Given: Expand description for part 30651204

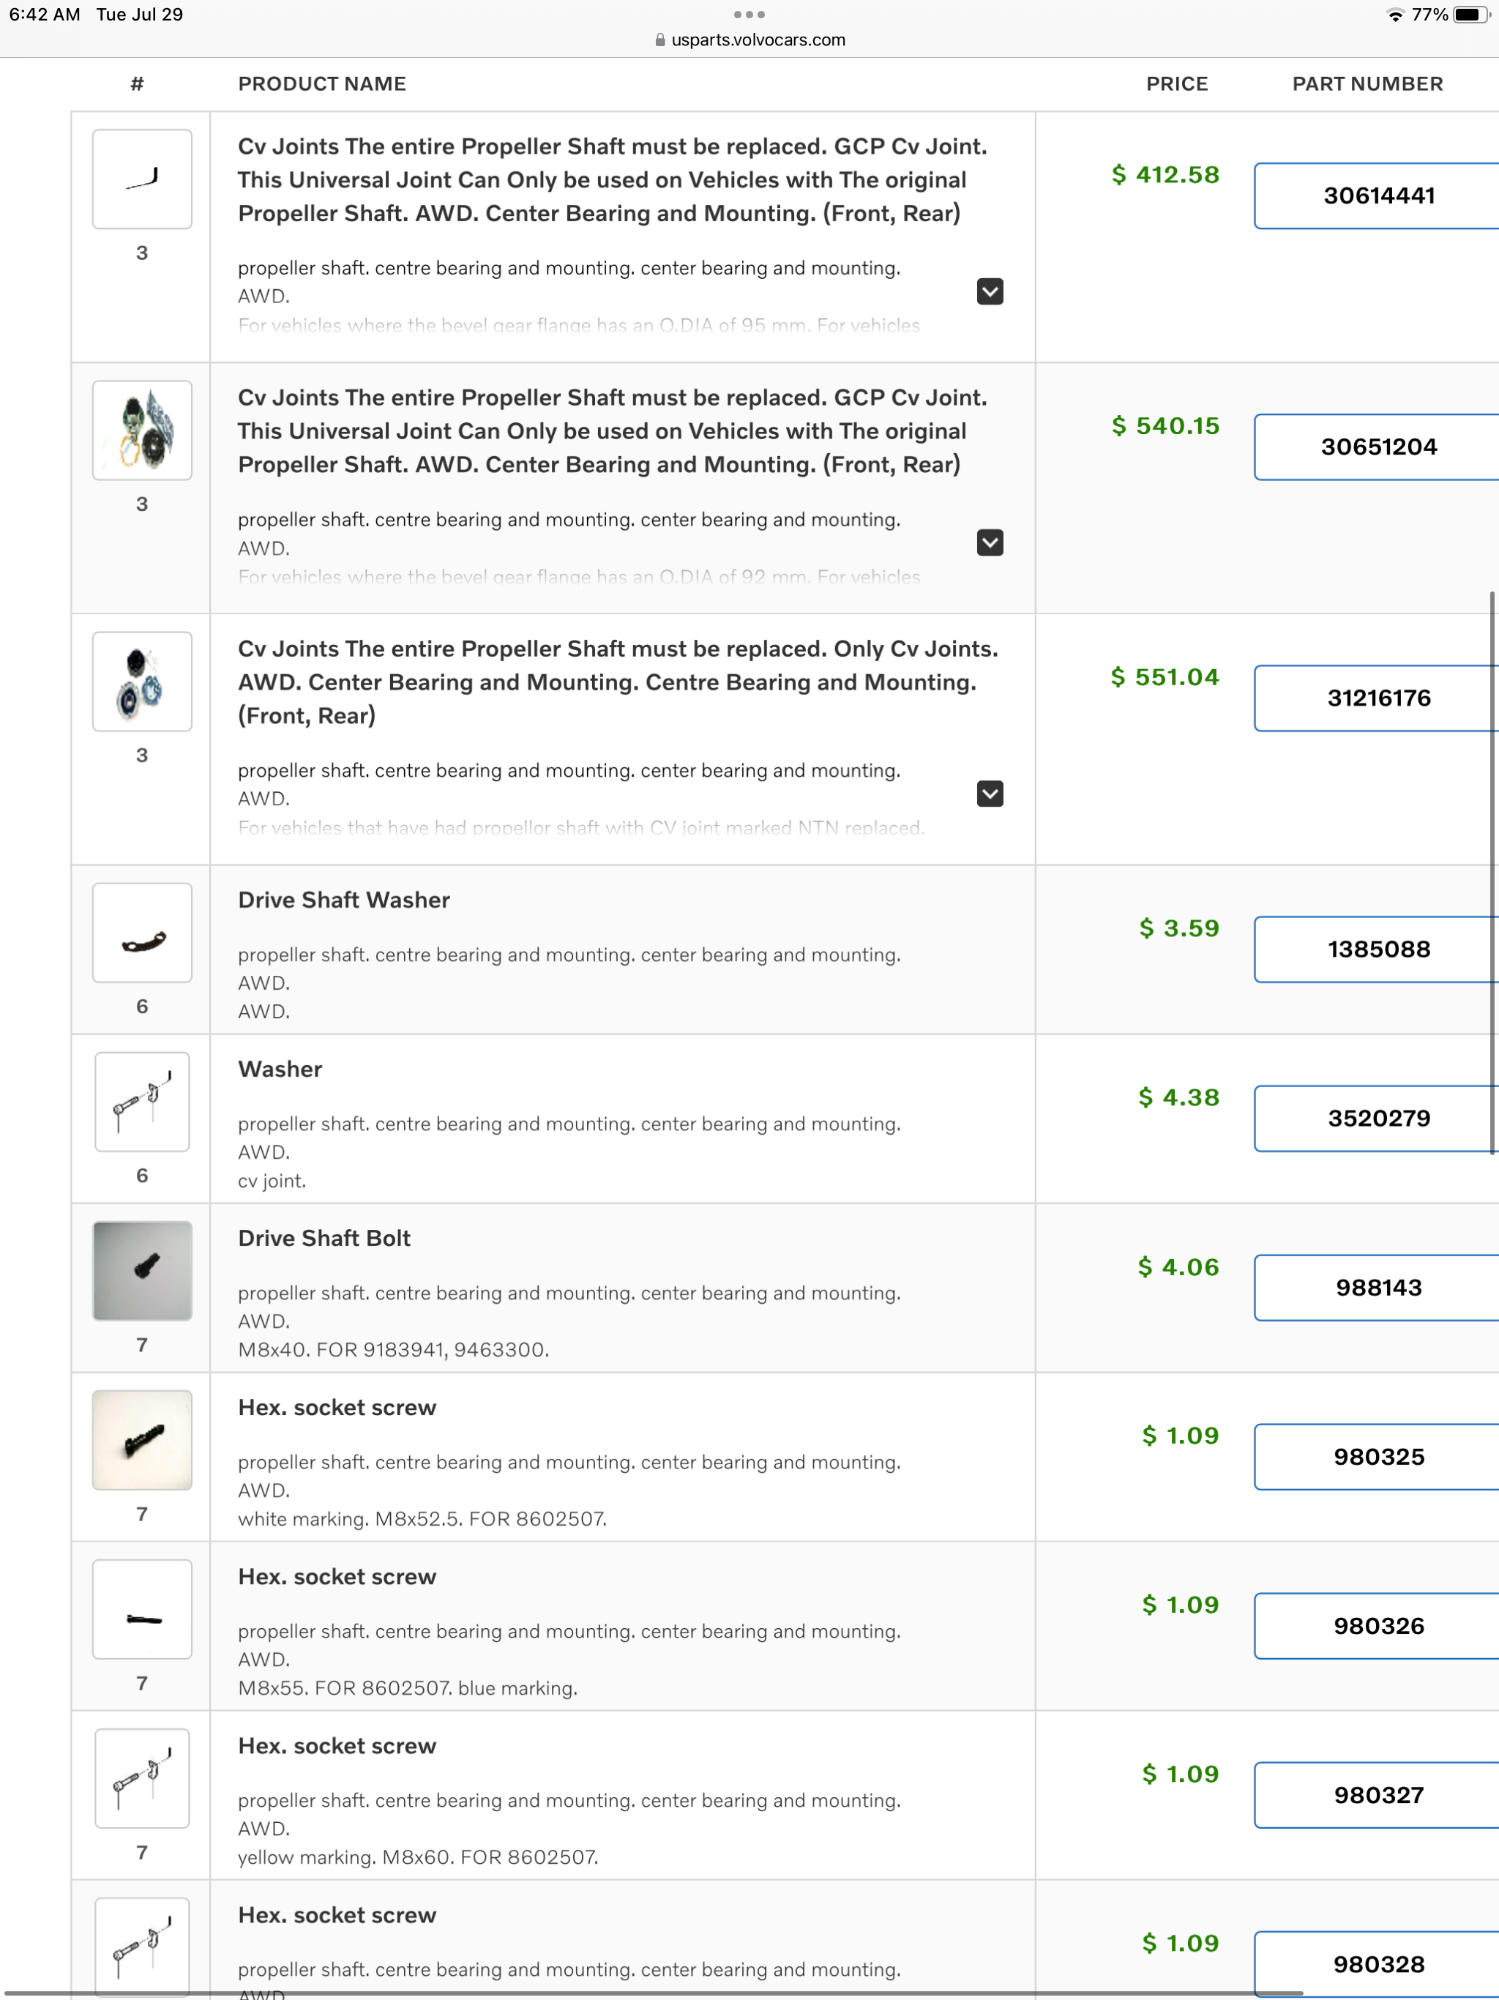Looking at the screenshot, I should (x=989, y=542).
